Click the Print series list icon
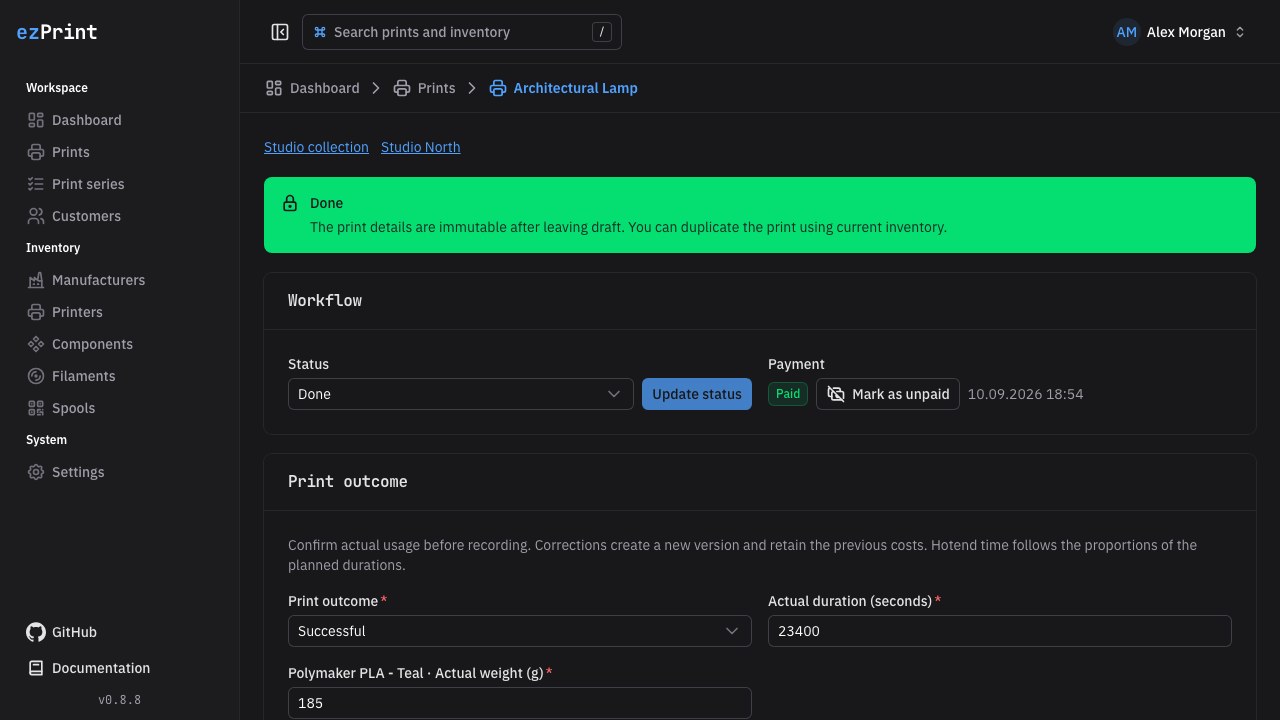This screenshot has width=1280, height=720. pos(36,184)
